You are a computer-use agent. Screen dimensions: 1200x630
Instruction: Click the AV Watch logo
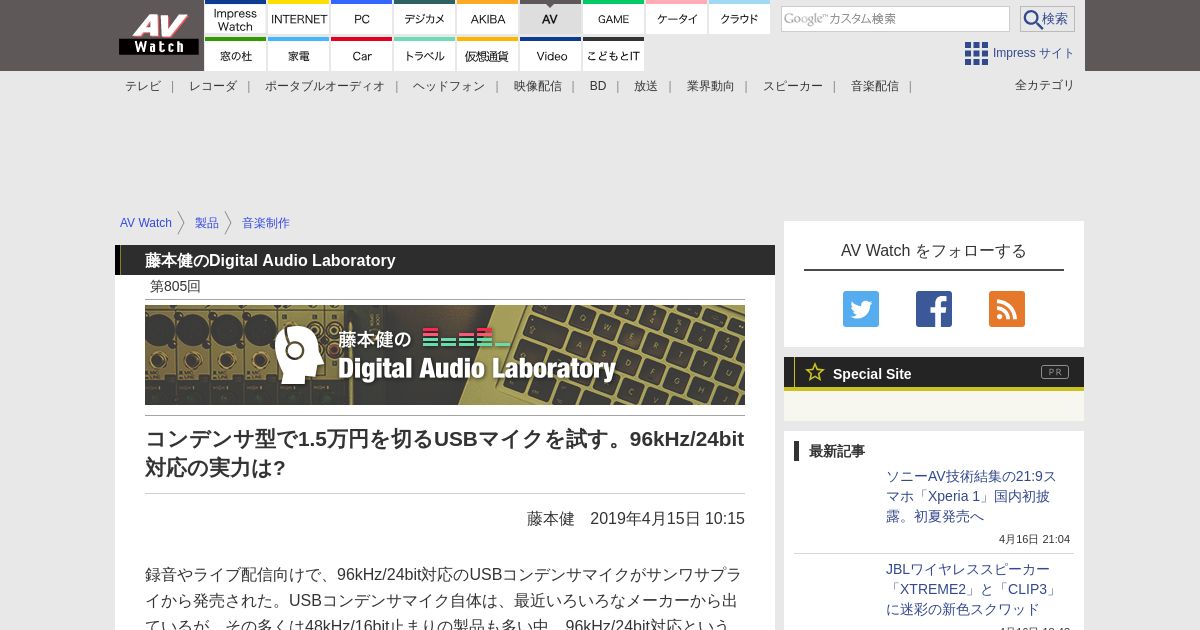pyautogui.click(x=158, y=34)
